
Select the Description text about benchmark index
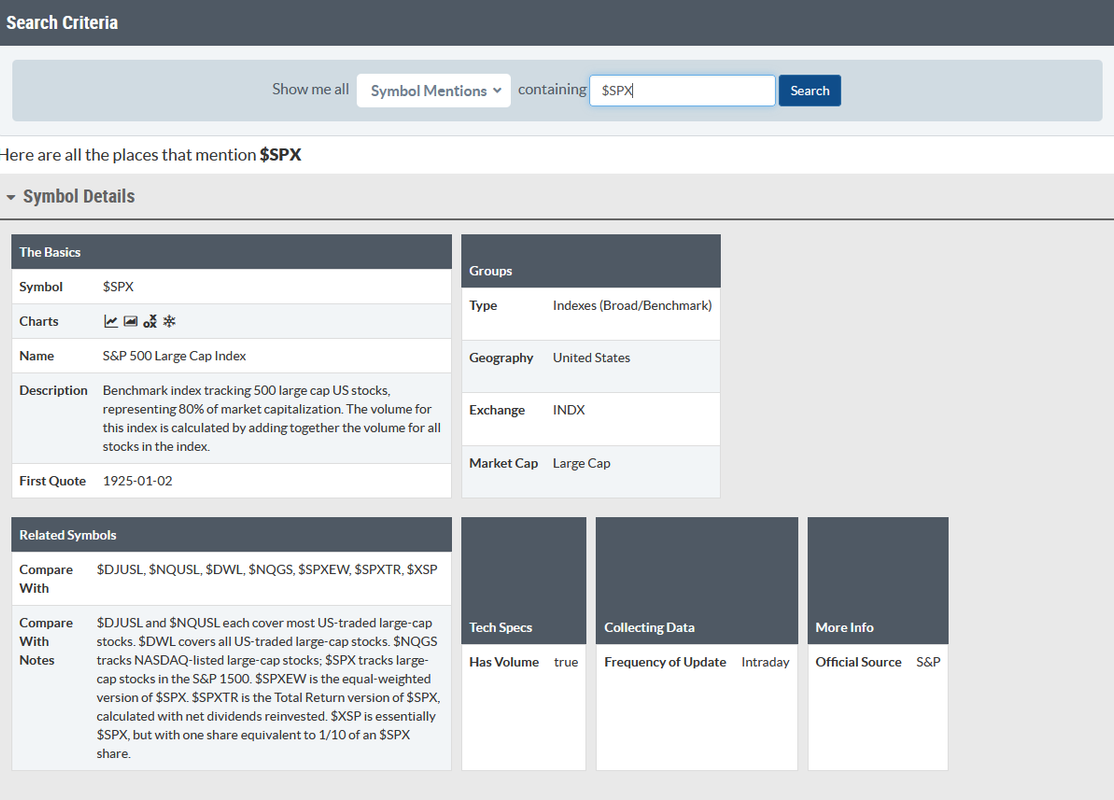[x=271, y=418]
